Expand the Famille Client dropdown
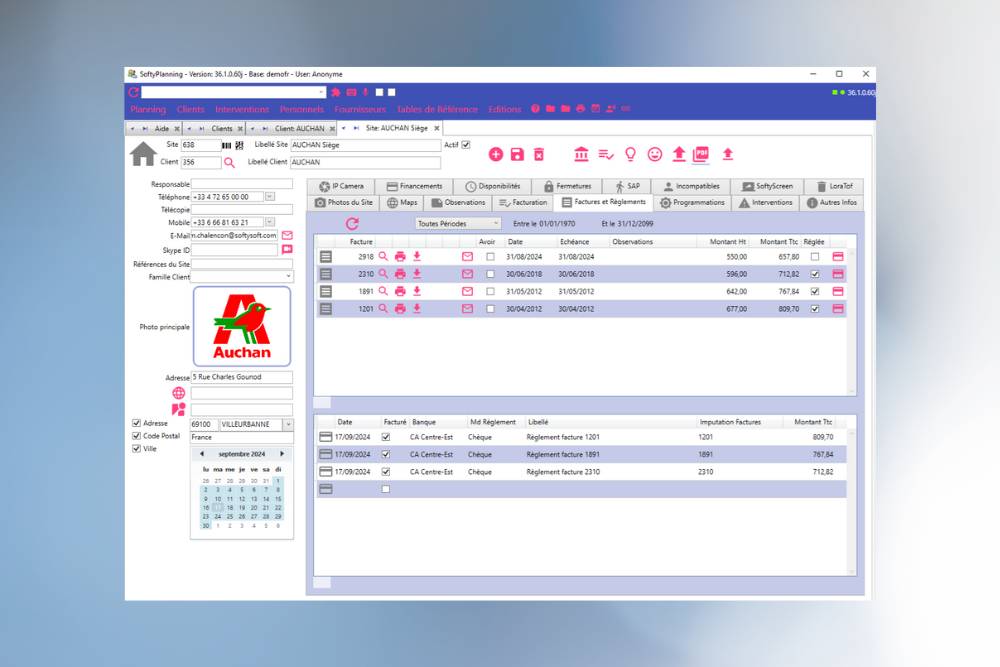 288,276
